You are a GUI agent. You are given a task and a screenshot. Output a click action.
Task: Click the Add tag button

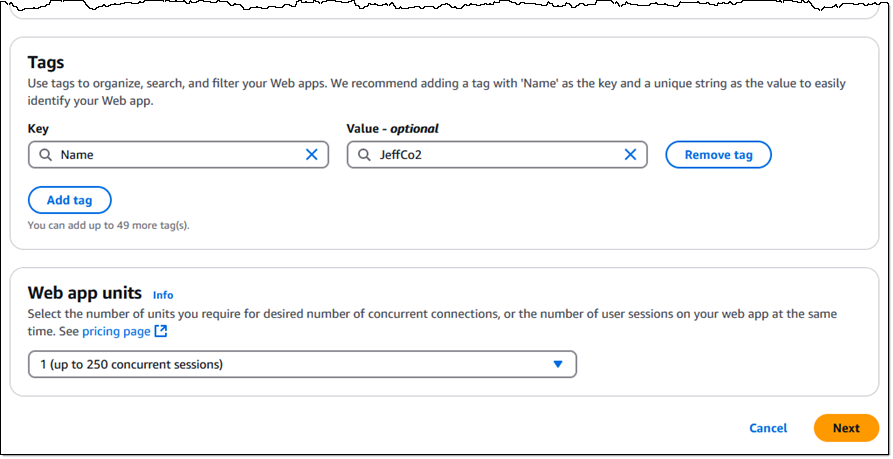coord(69,200)
